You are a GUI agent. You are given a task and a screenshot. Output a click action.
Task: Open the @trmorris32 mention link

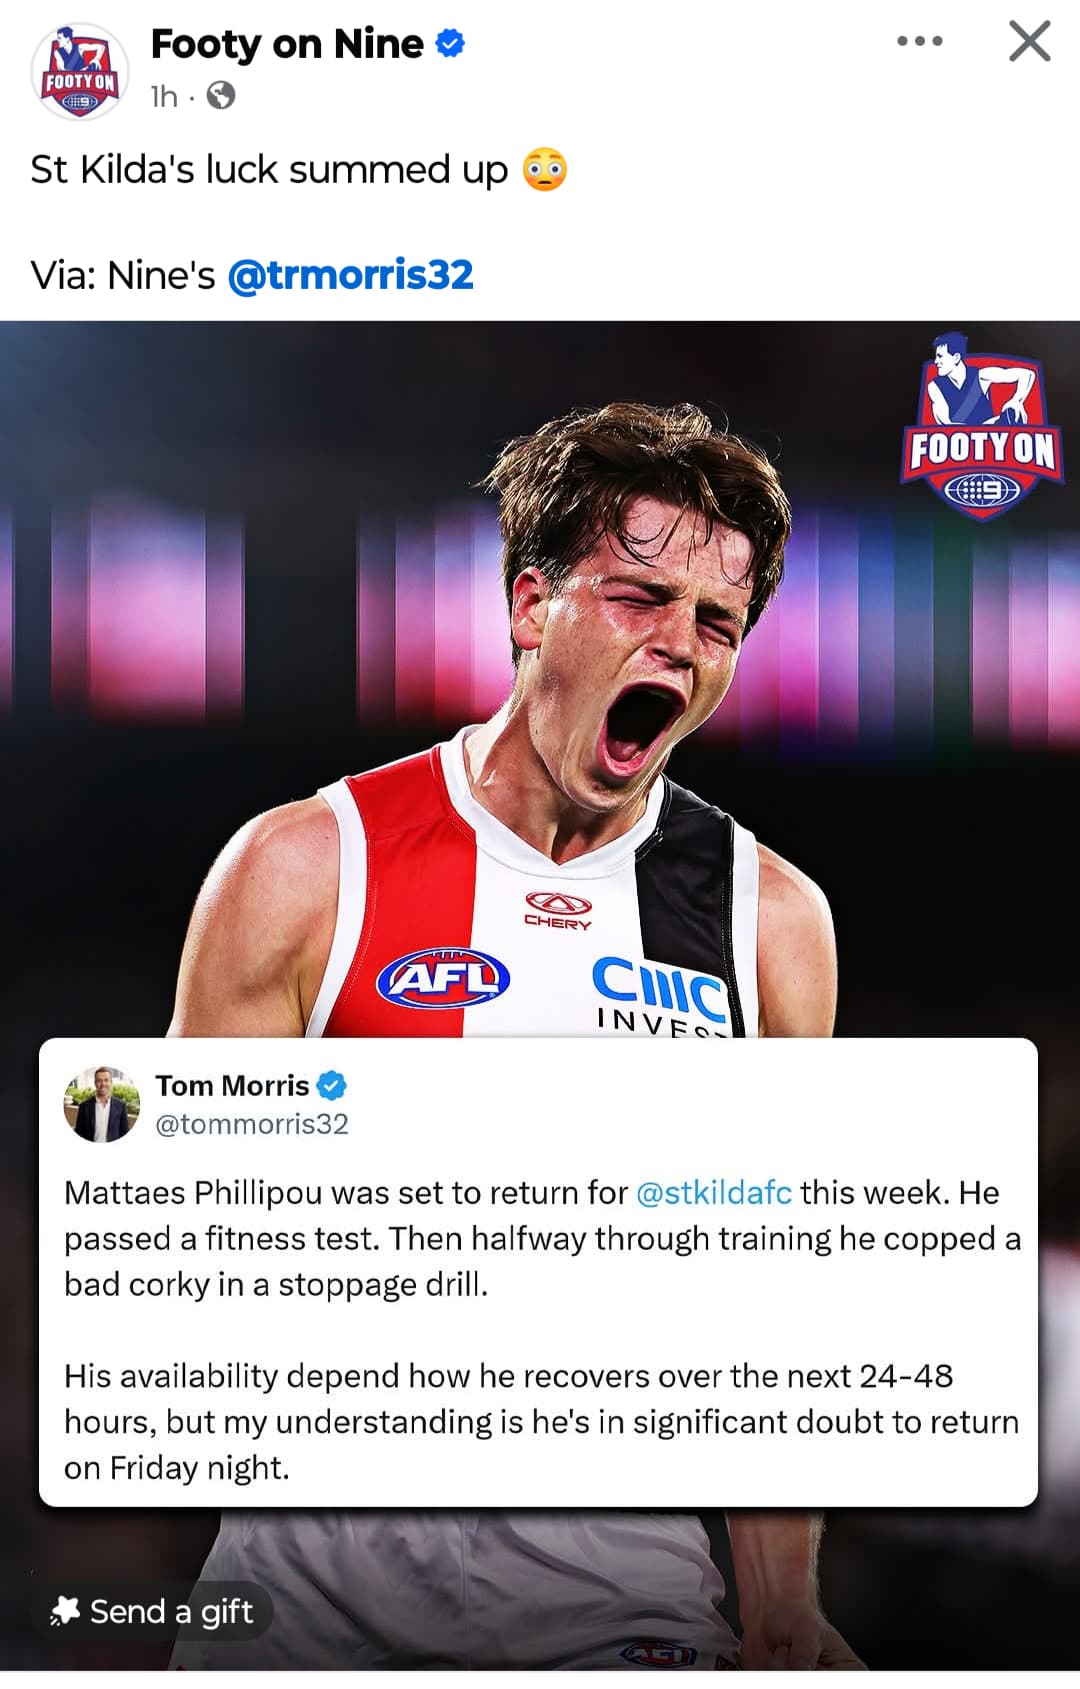[350, 275]
